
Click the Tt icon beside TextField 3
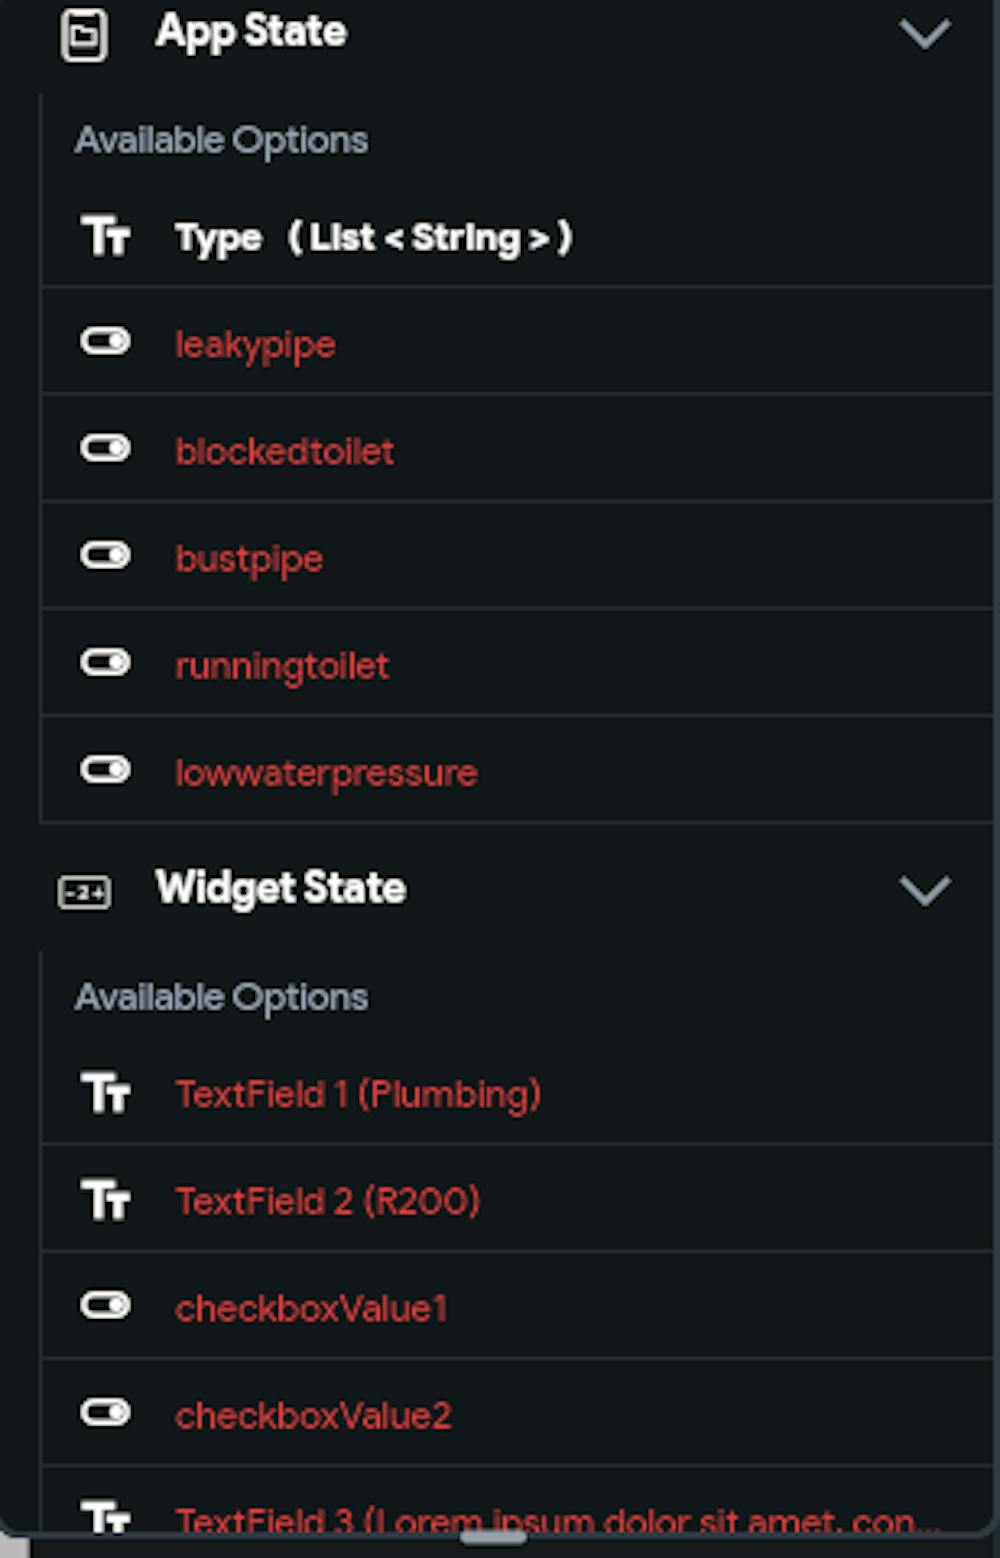coord(106,1516)
